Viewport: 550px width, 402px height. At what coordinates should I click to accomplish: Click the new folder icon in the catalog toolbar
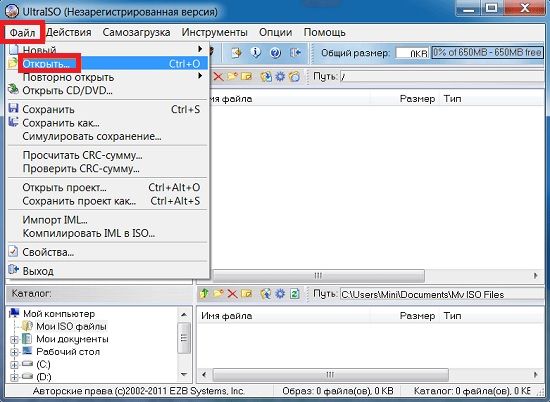[x=218, y=294]
